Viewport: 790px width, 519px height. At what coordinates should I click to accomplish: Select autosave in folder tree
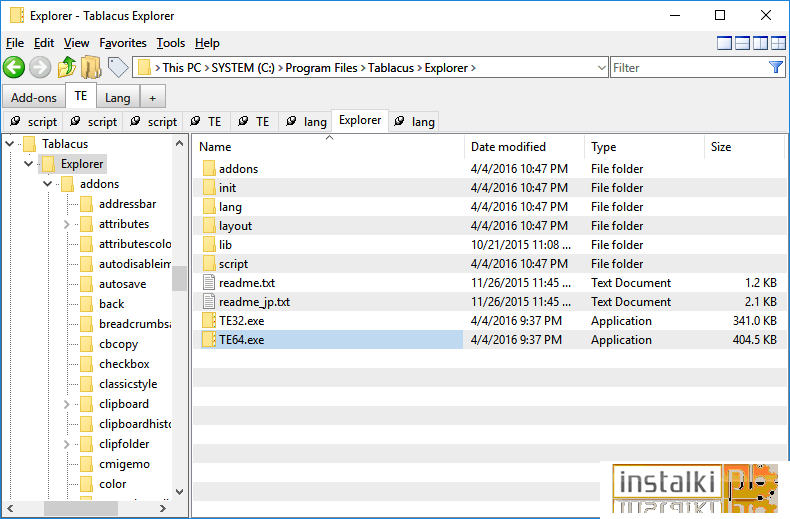click(x=122, y=284)
